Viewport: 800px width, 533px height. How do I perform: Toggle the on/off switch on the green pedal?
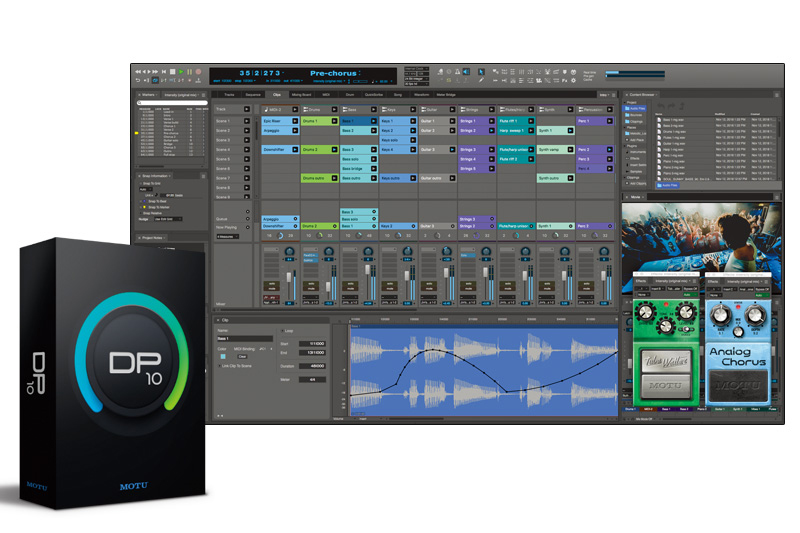685,329
